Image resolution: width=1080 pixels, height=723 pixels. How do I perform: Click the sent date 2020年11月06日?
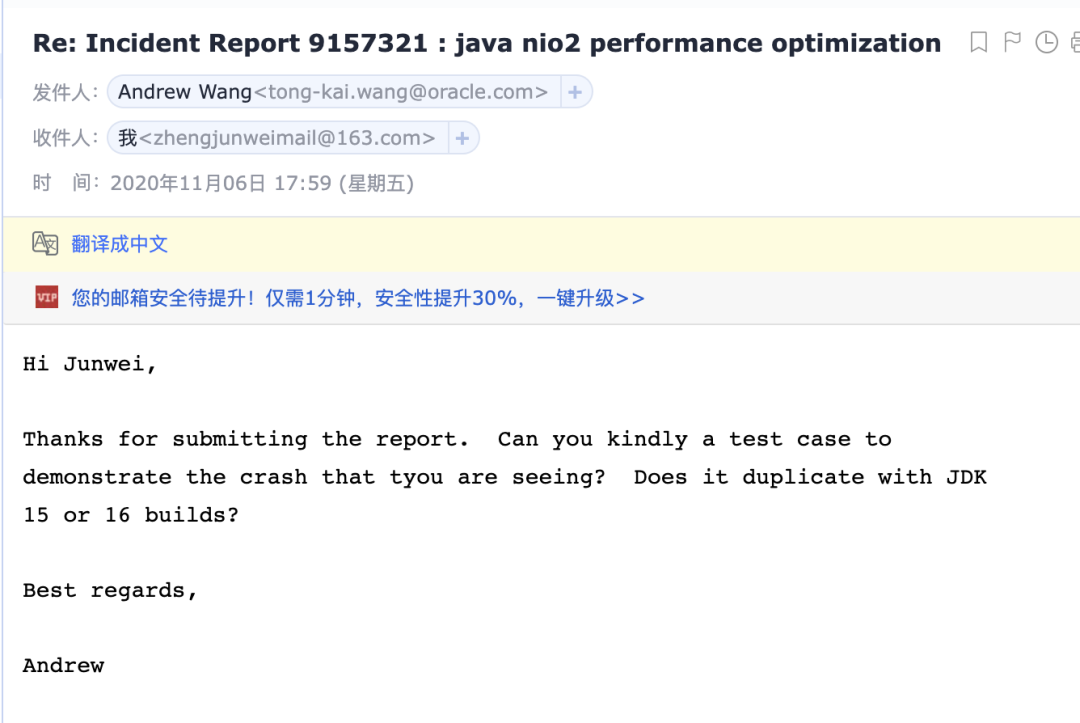click(x=188, y=183)
